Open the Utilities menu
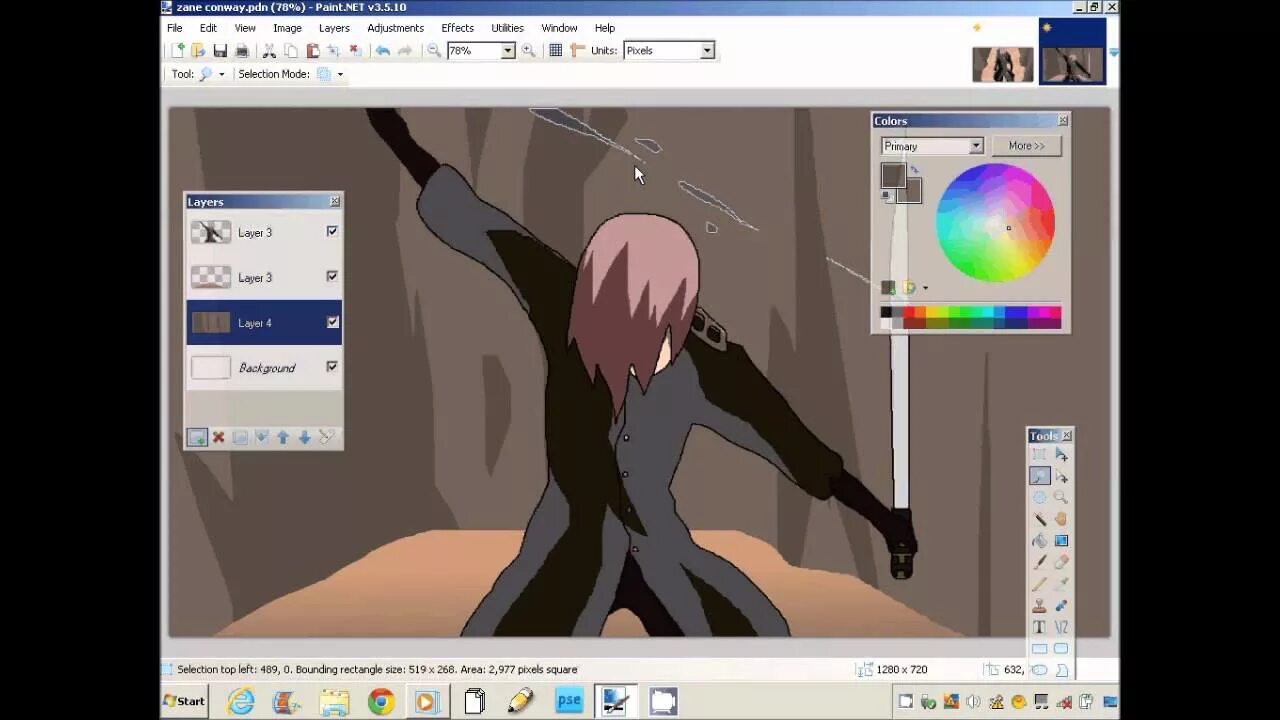This screenshot has width=1280, height=720. (x=507, y=28)
